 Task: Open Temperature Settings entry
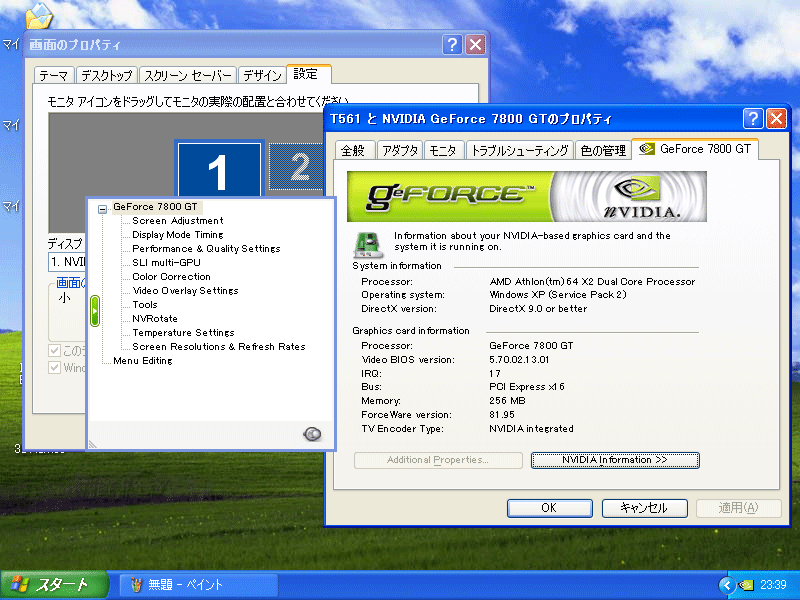(x=183, y=333)
